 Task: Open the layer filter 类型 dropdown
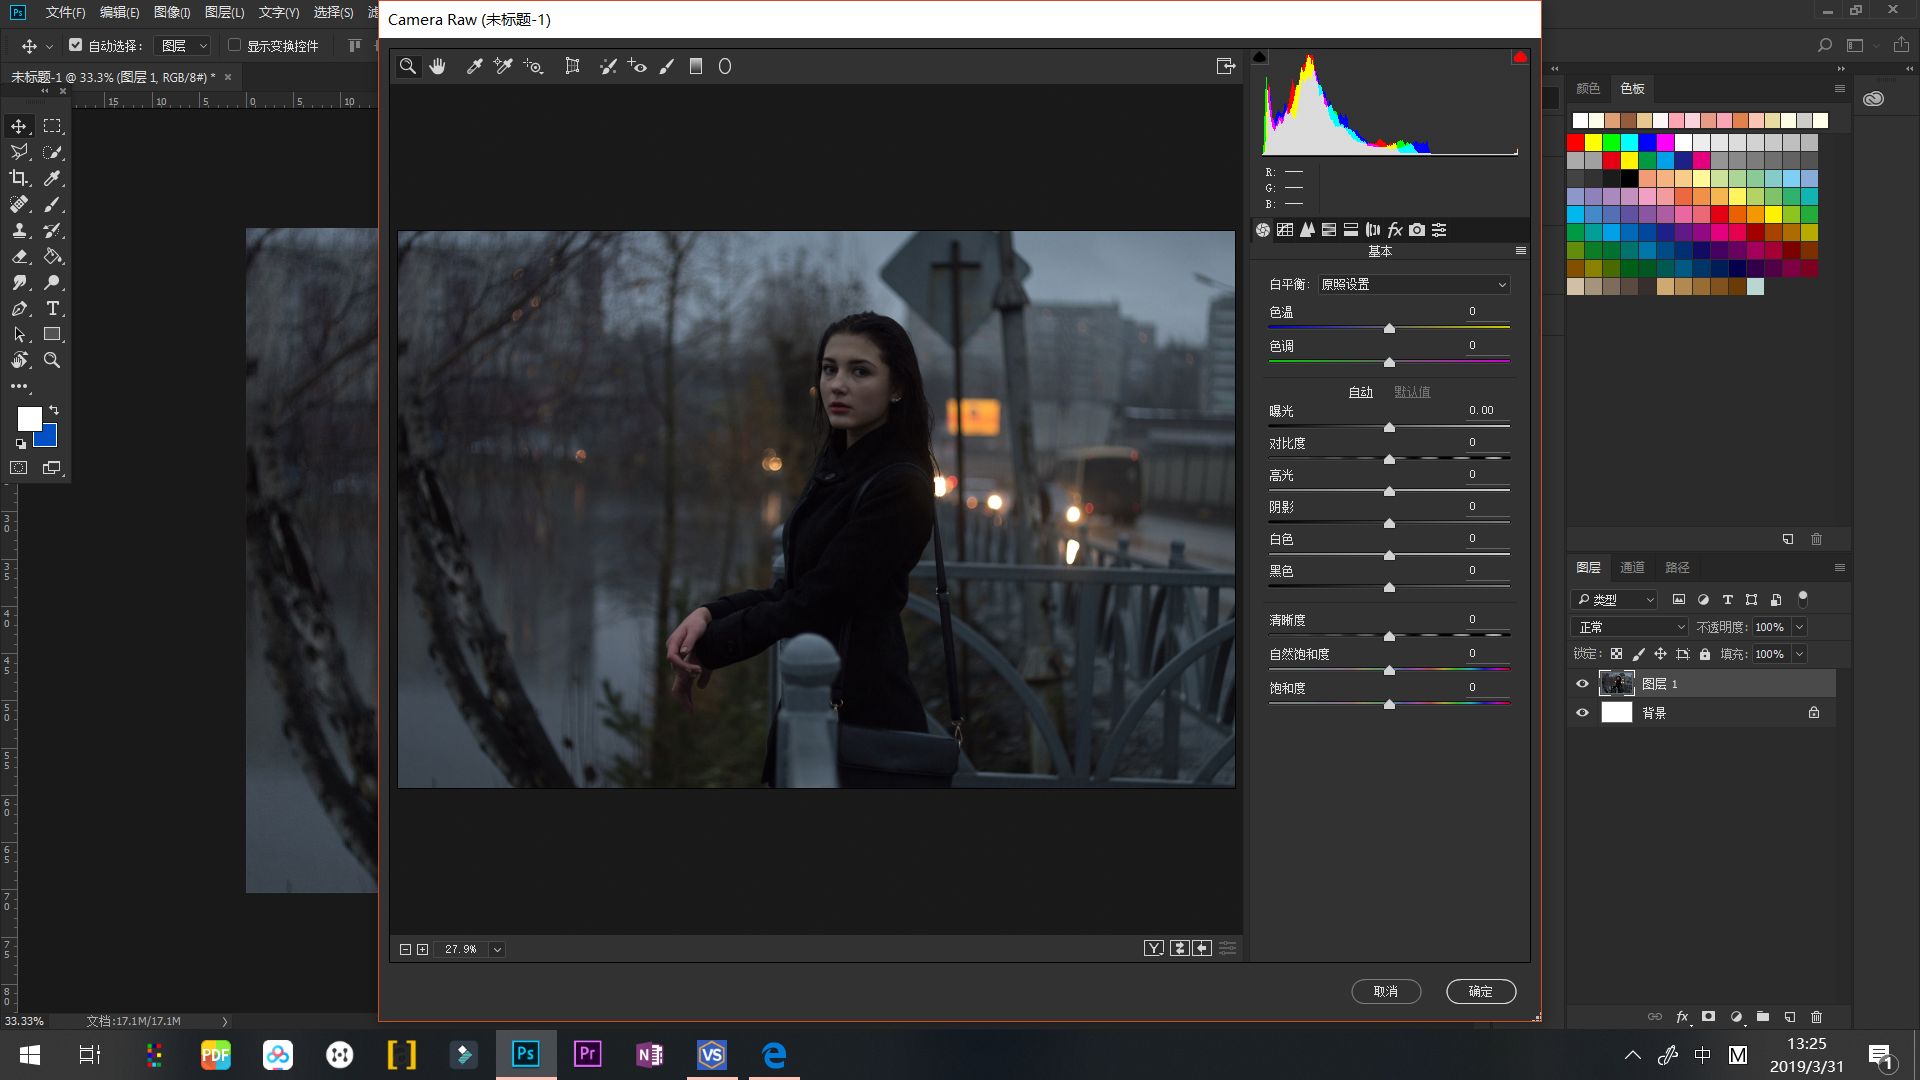1615,600
